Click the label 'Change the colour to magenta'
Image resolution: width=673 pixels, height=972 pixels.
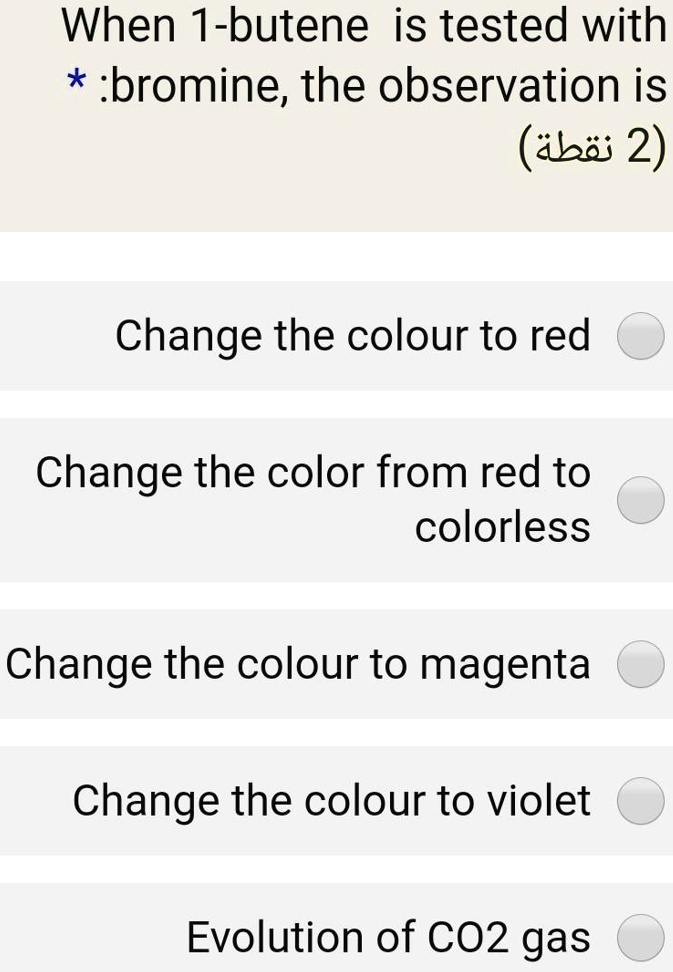click(297, 663)
